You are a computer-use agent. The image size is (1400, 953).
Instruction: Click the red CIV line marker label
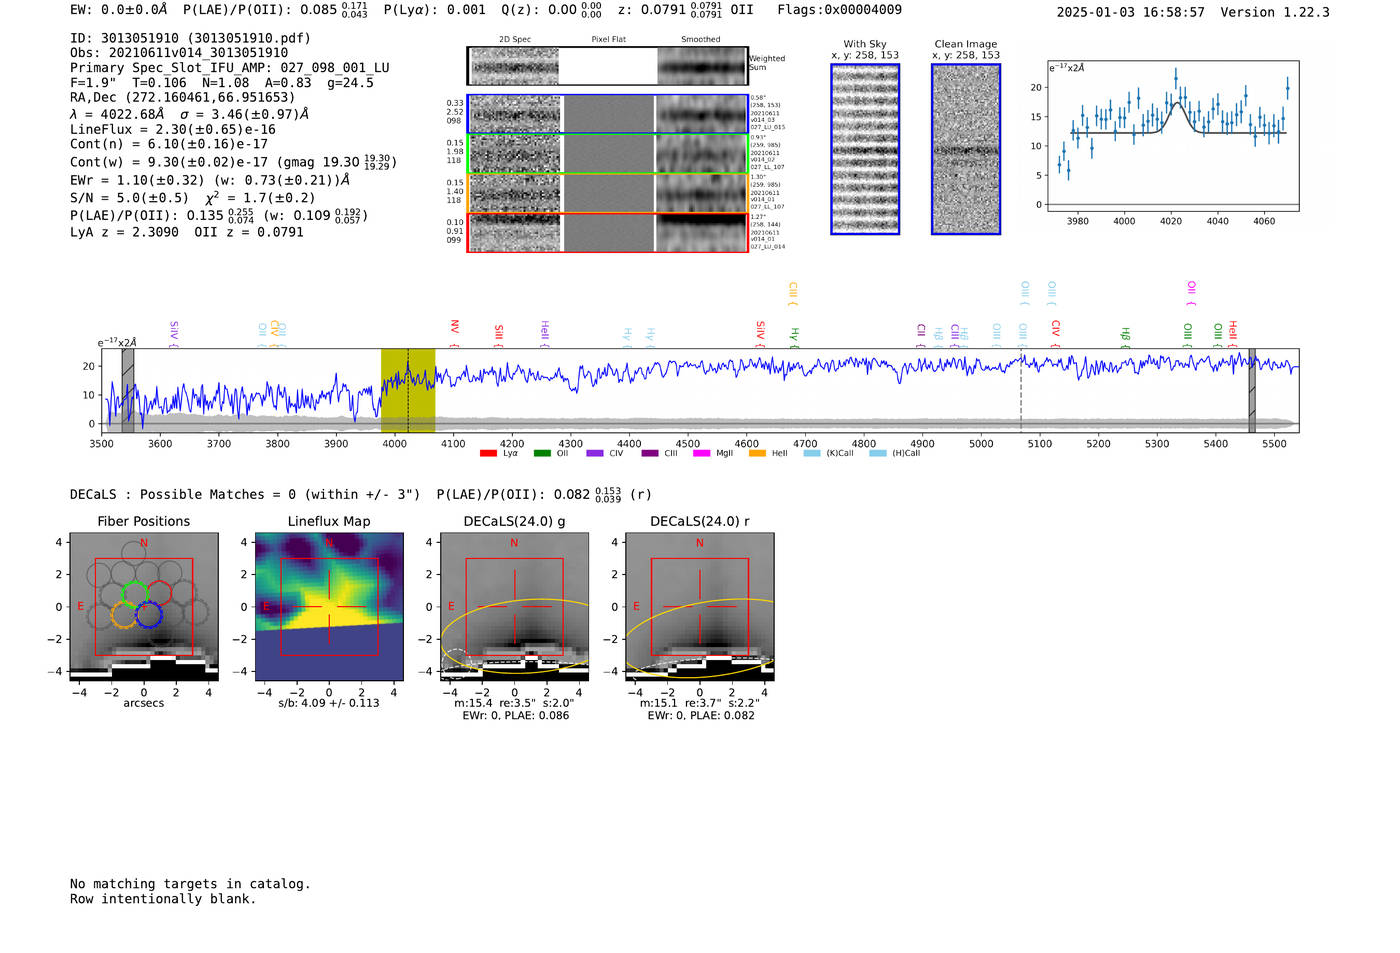point(1055,328)
